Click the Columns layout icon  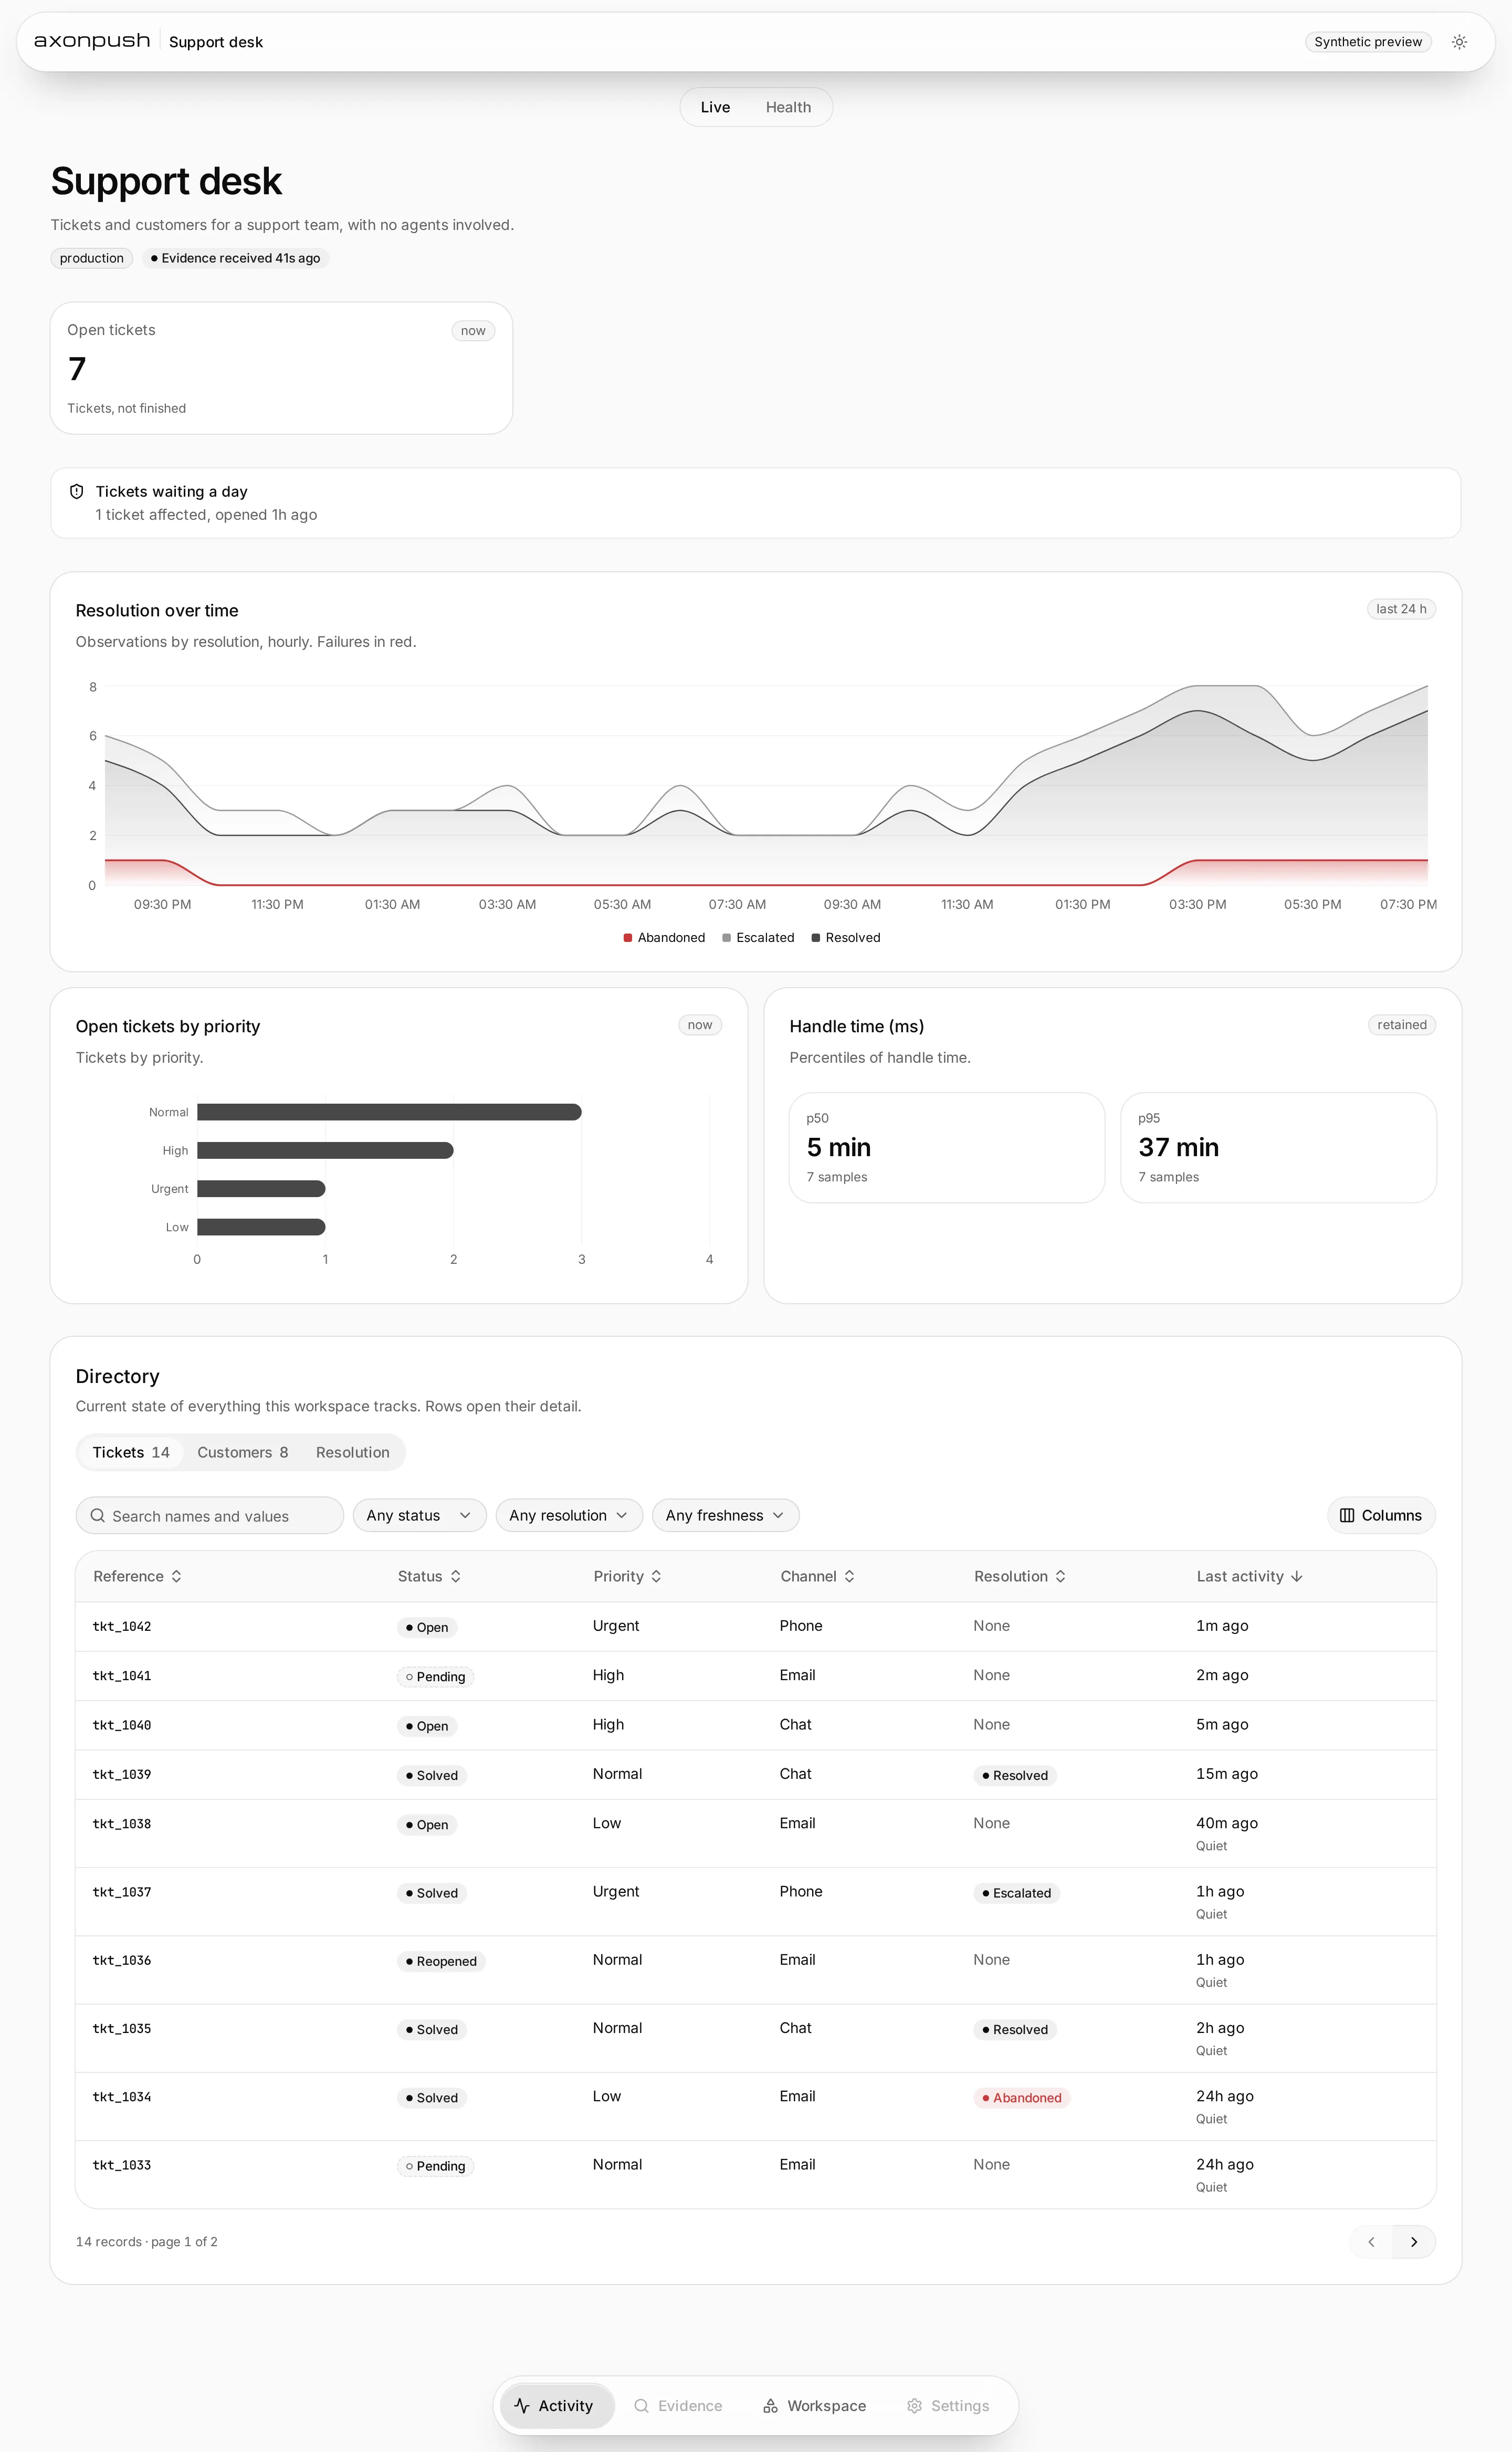1347,1515
